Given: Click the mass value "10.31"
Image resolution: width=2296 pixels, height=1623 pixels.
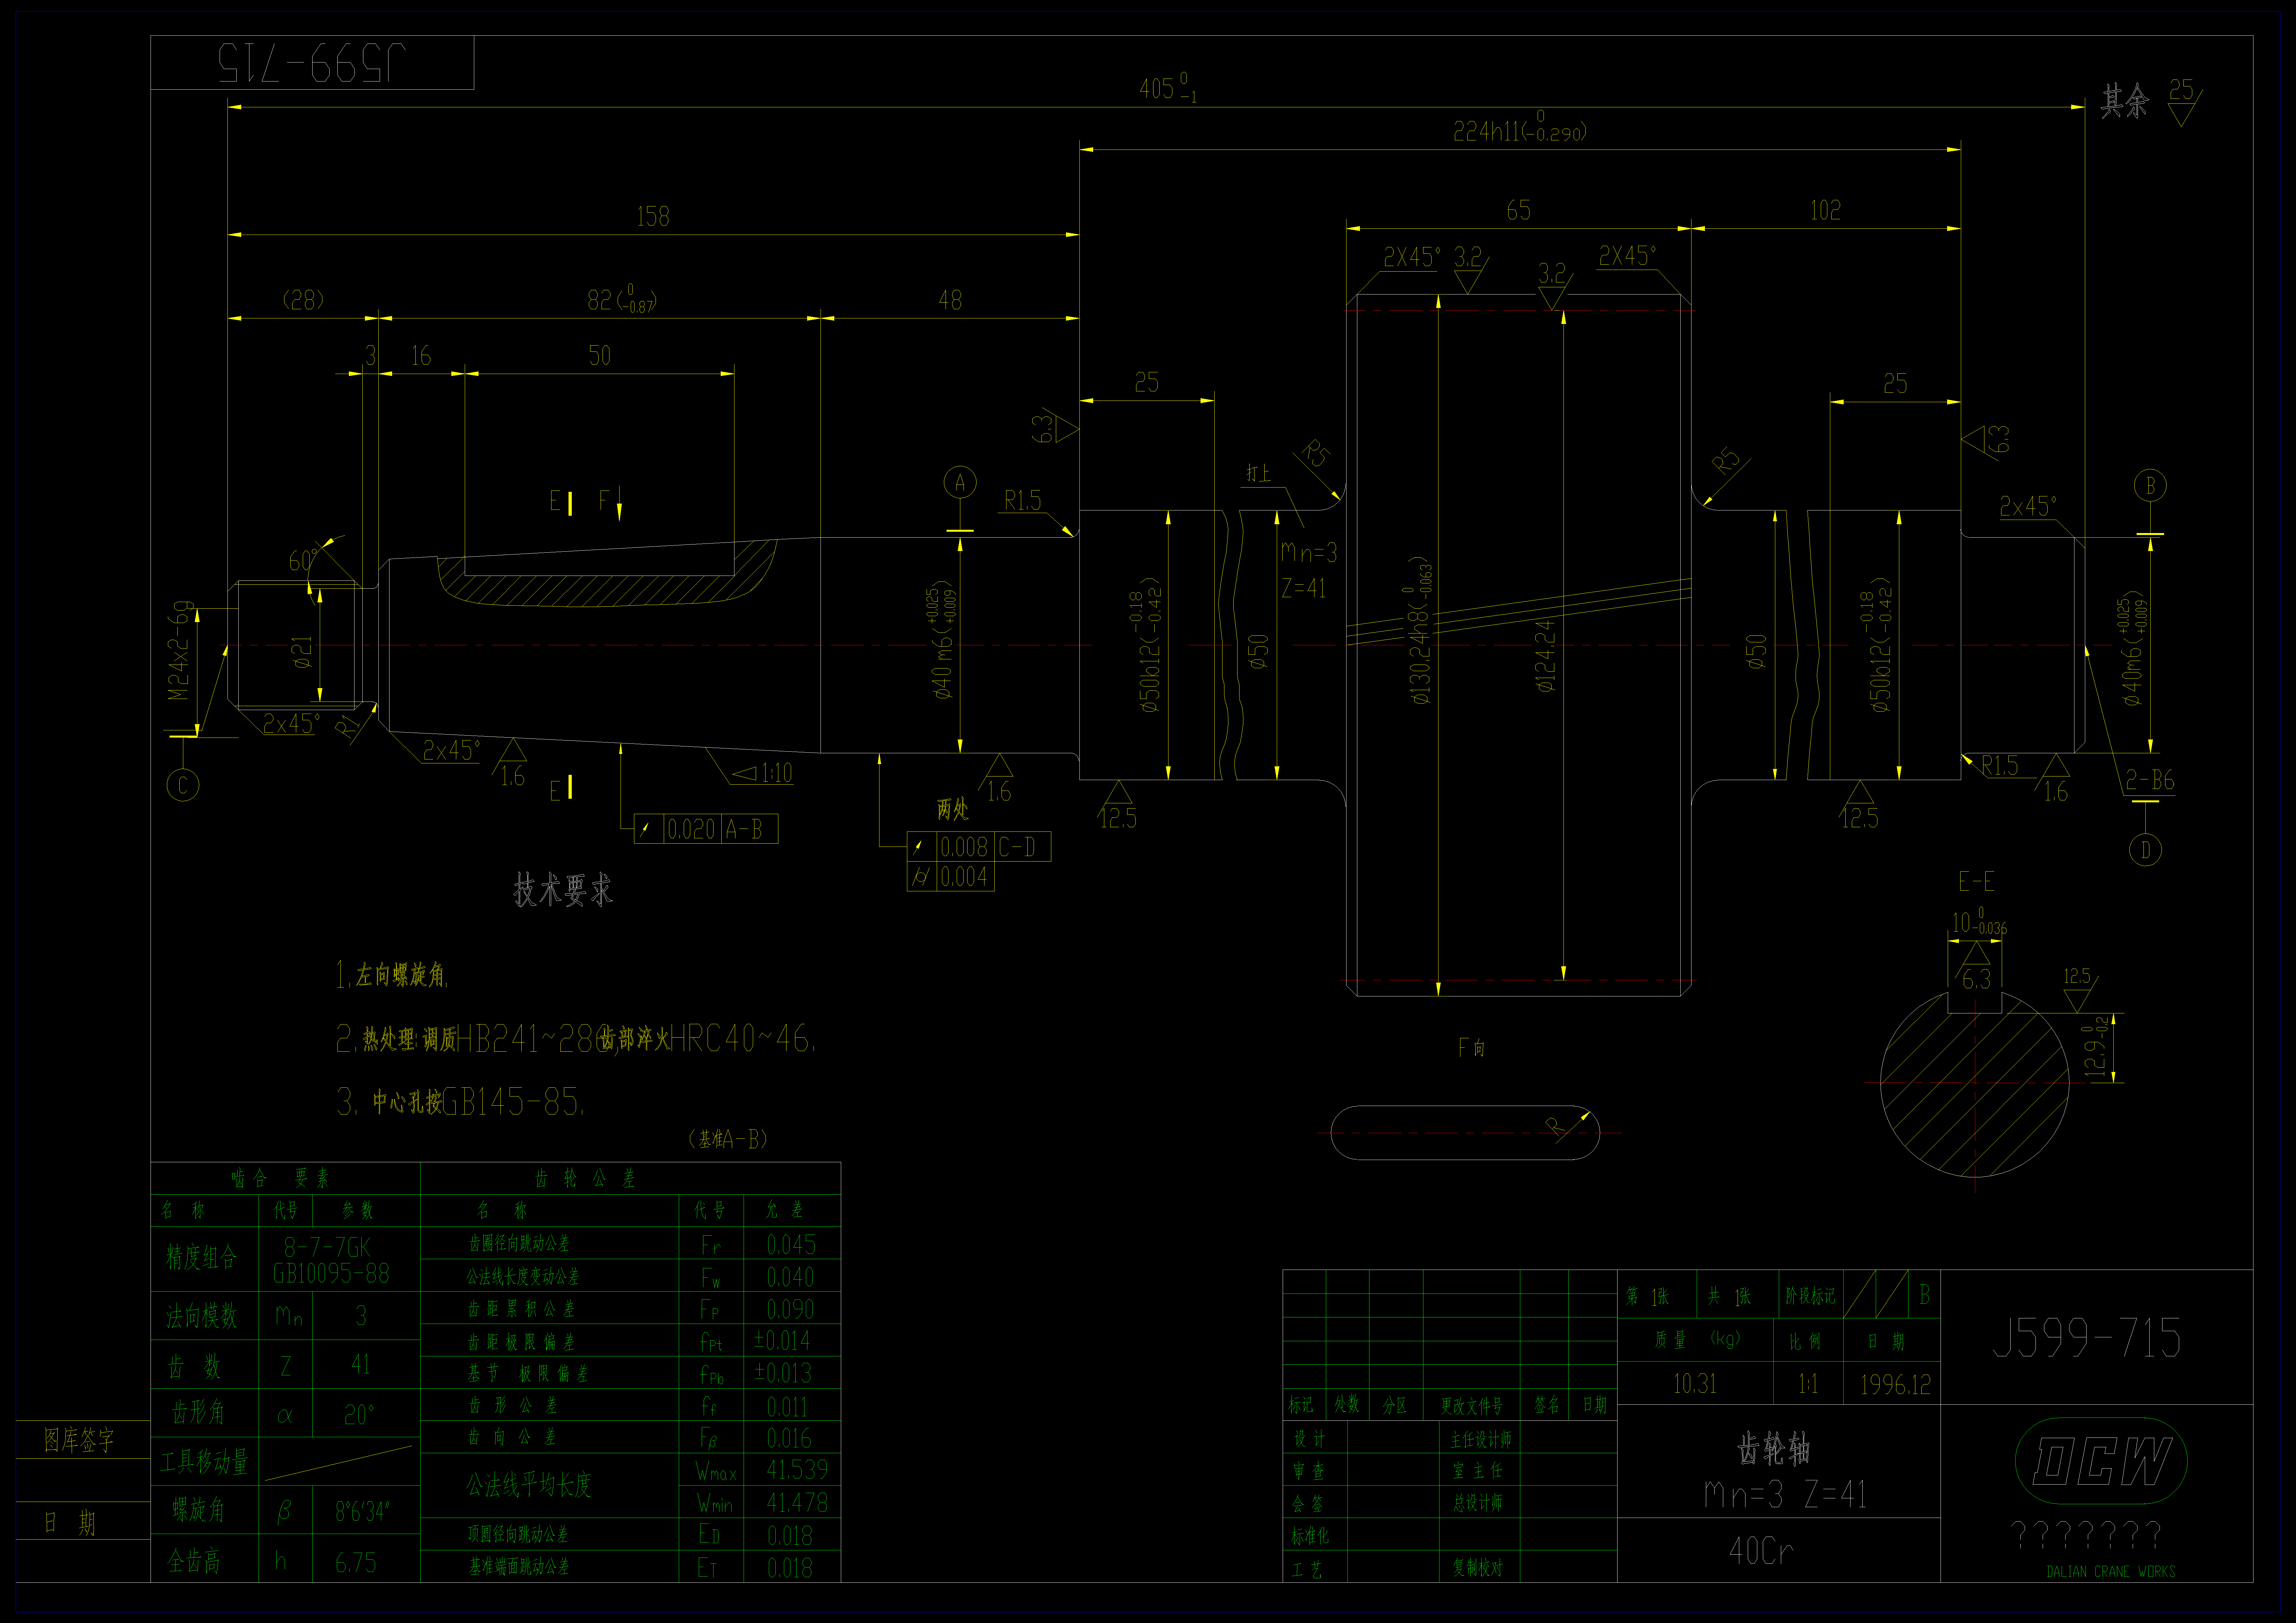Looking at the screenshot, I should (1695, 1384).
